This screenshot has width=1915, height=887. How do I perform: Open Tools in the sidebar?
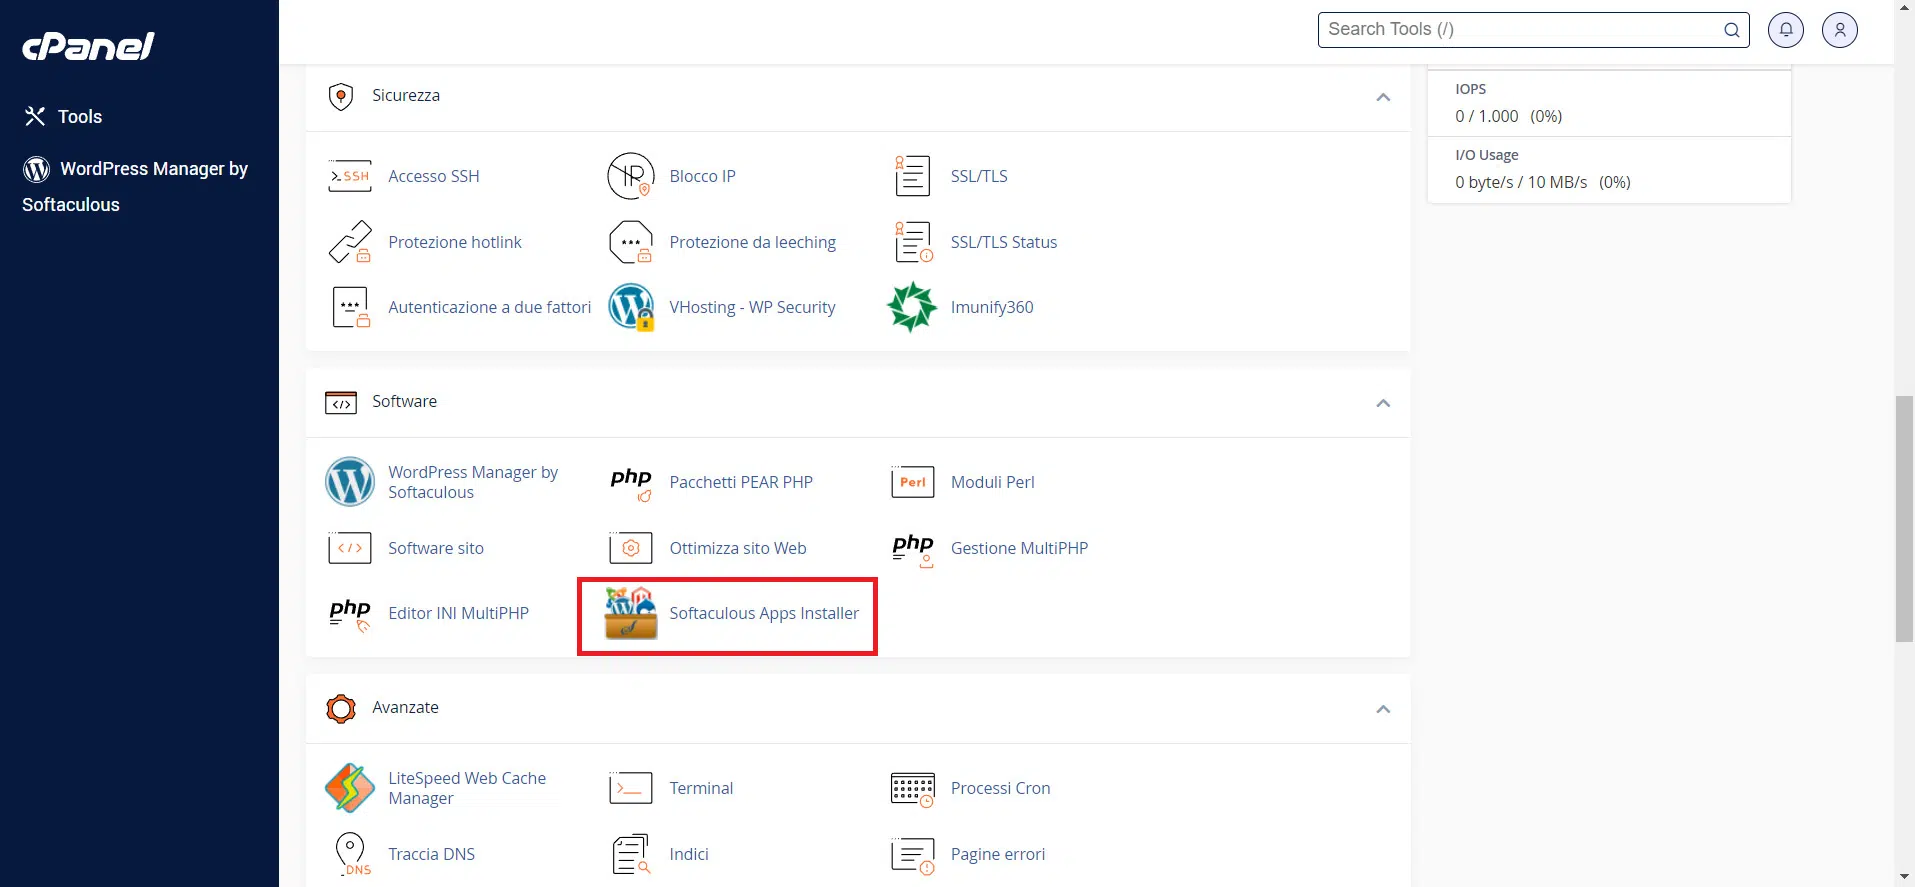(63, 117)
